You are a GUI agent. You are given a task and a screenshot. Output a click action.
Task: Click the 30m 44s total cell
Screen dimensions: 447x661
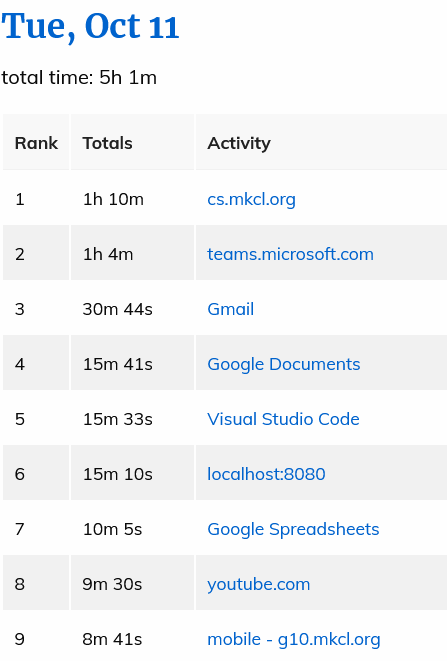(132, 309)
